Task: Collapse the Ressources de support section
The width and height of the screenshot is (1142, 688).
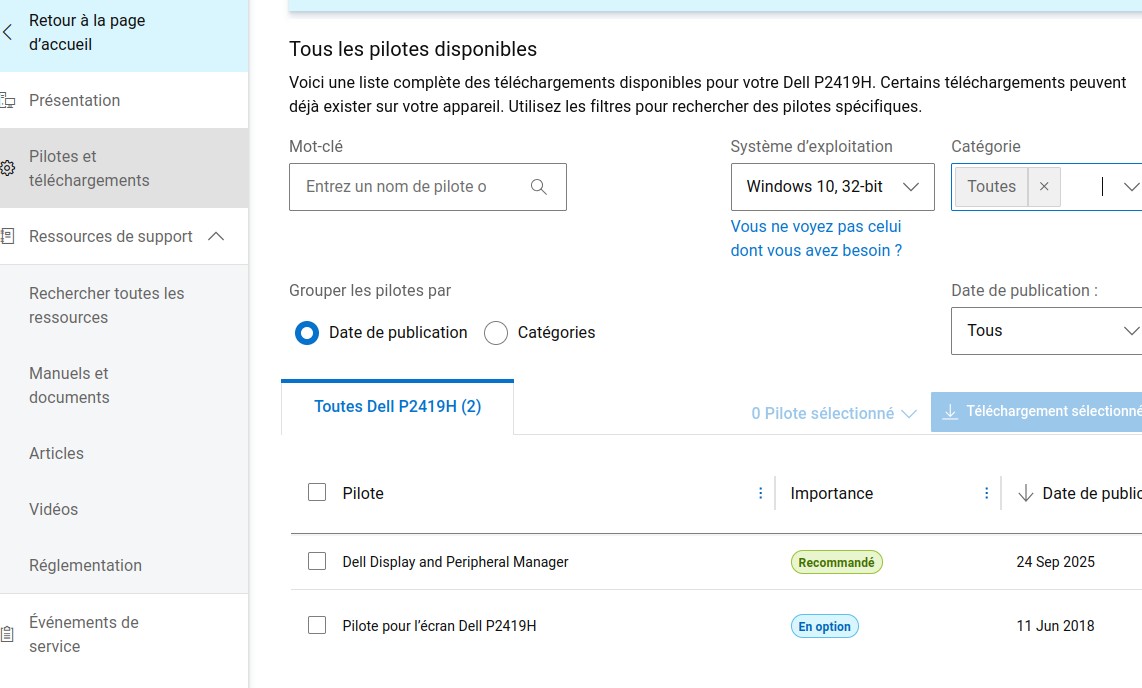Action: point(216,236)
